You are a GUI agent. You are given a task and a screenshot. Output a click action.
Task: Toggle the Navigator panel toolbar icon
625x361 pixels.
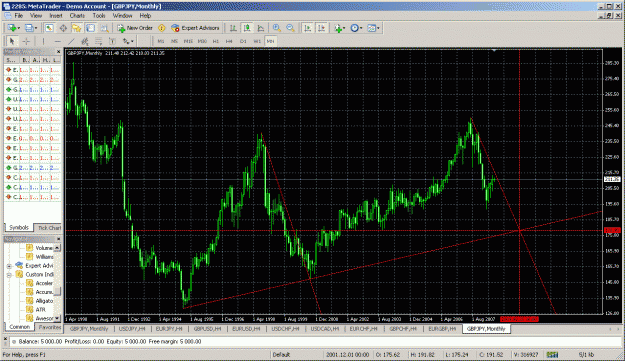tap(77, 28)
